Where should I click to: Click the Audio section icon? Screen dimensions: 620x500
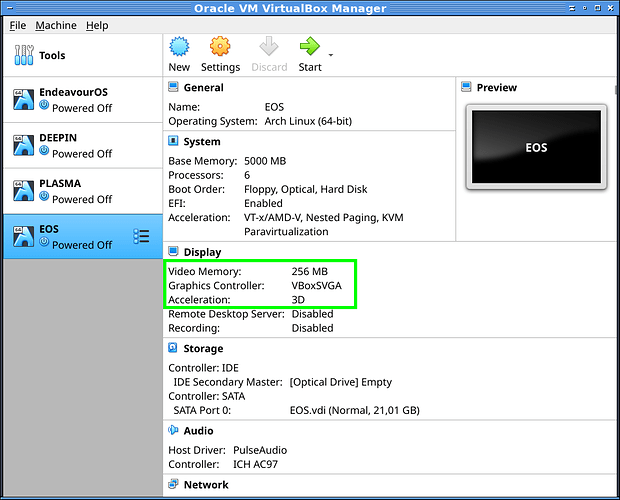(x=174, y=430)
